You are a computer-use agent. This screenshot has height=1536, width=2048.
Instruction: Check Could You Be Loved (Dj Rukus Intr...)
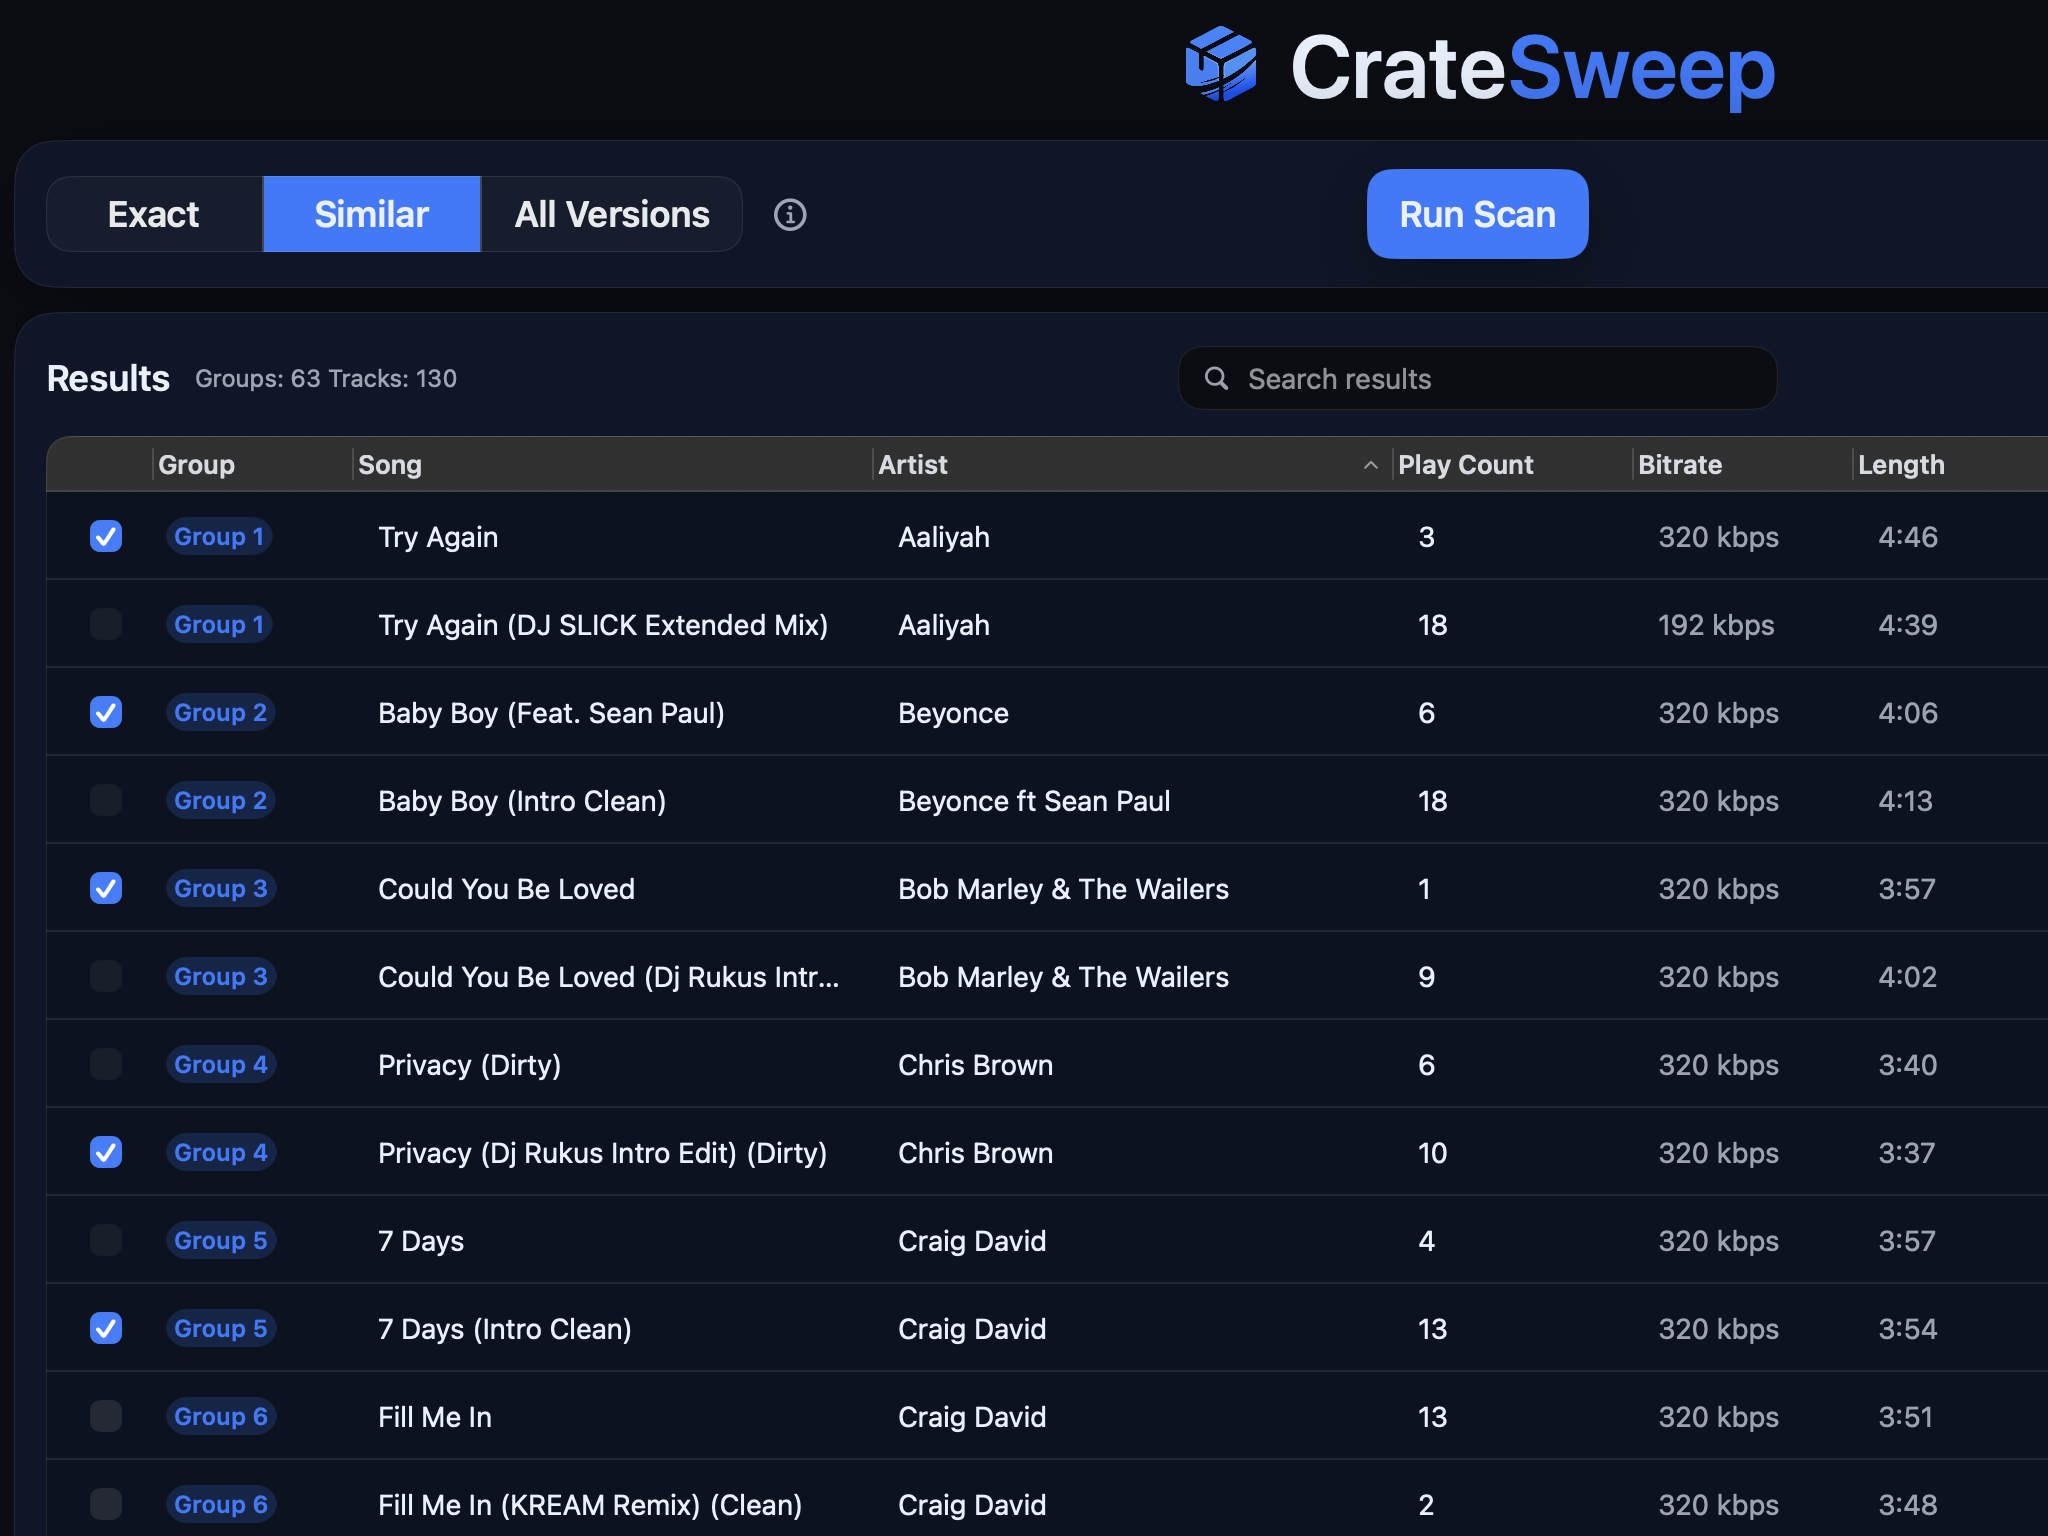(x=106, y=977)
